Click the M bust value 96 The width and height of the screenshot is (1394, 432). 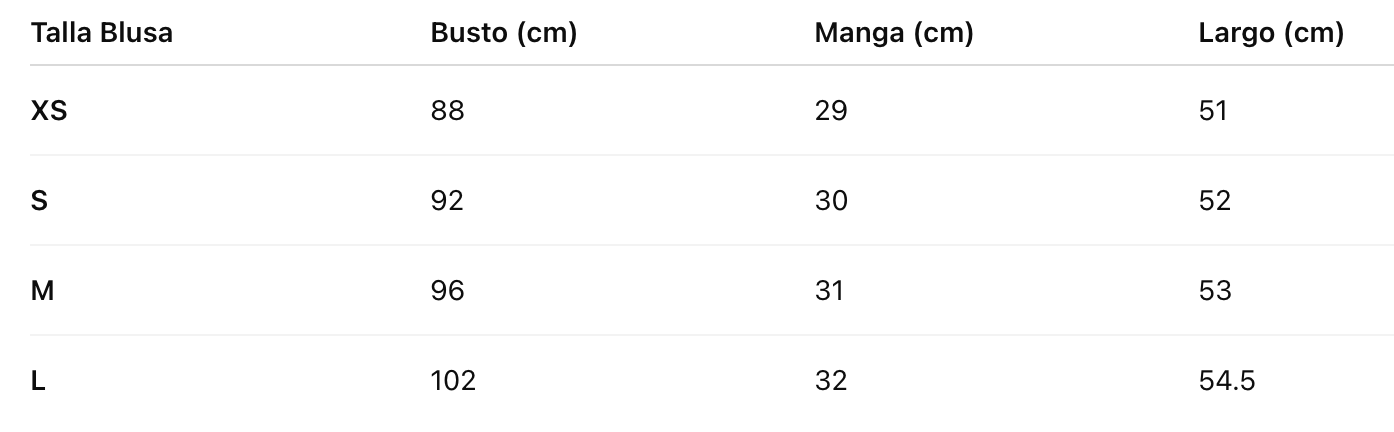tap(448, 291)
